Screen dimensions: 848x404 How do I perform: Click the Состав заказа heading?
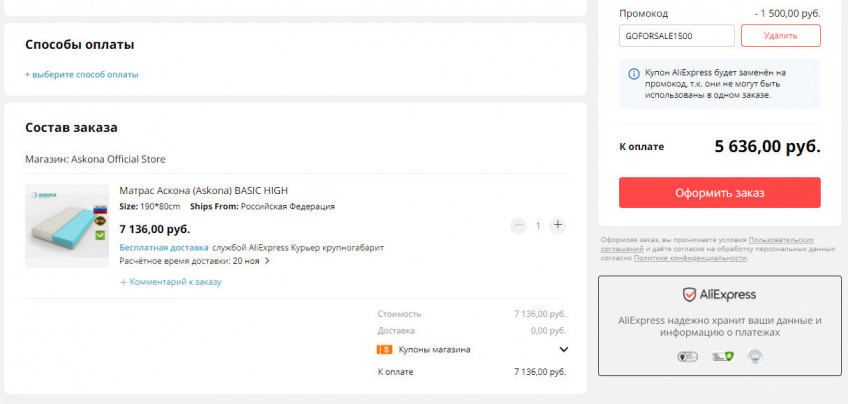(71, 128)
